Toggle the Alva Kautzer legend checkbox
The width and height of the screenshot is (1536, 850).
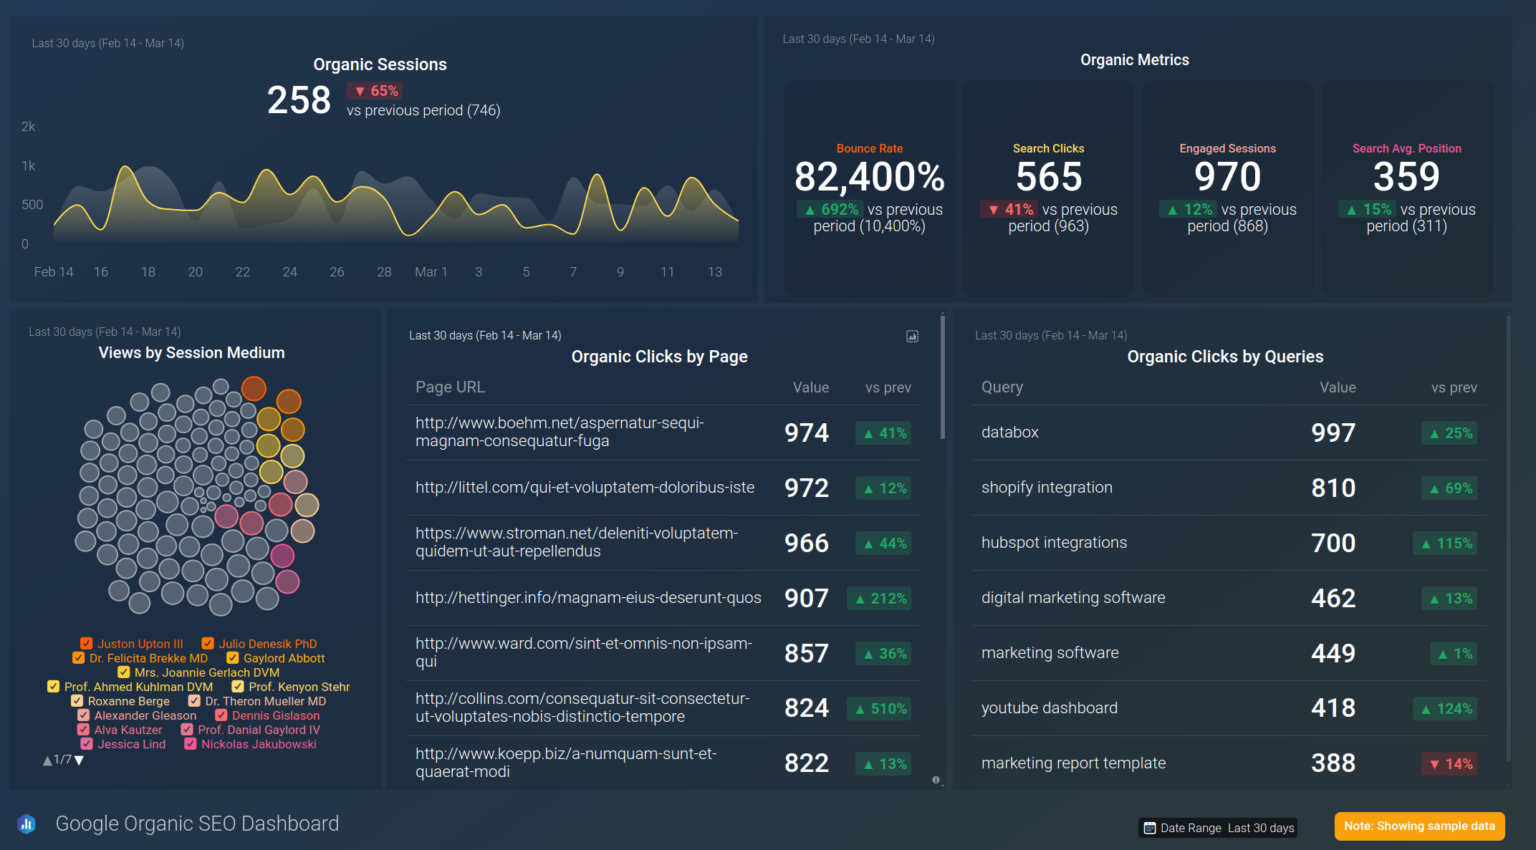[83, 730]
